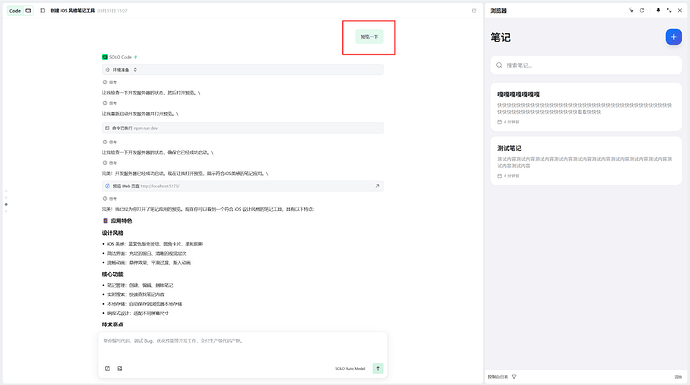Refresh the browser preview panel
The image size is (690, 385).
642,11
